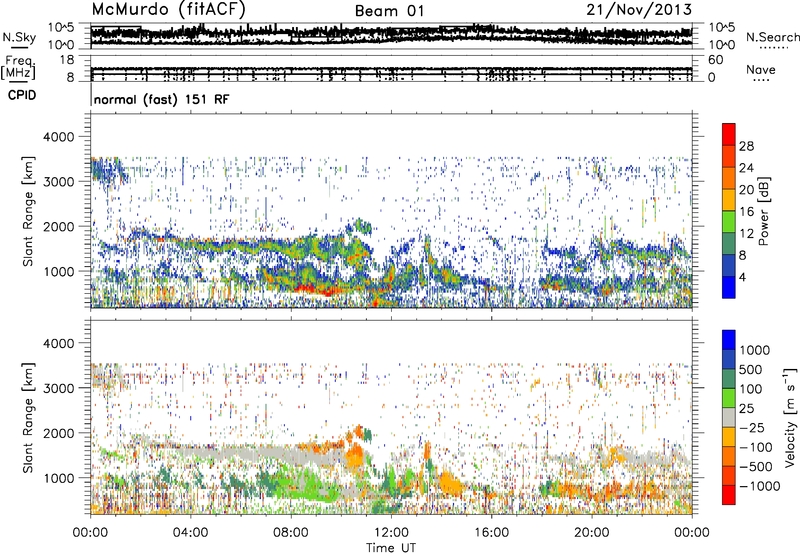This screenshot has width=800, height=554.
Task: Click the '1000' tick on velocity colorbar
Action: click(755, 350)
